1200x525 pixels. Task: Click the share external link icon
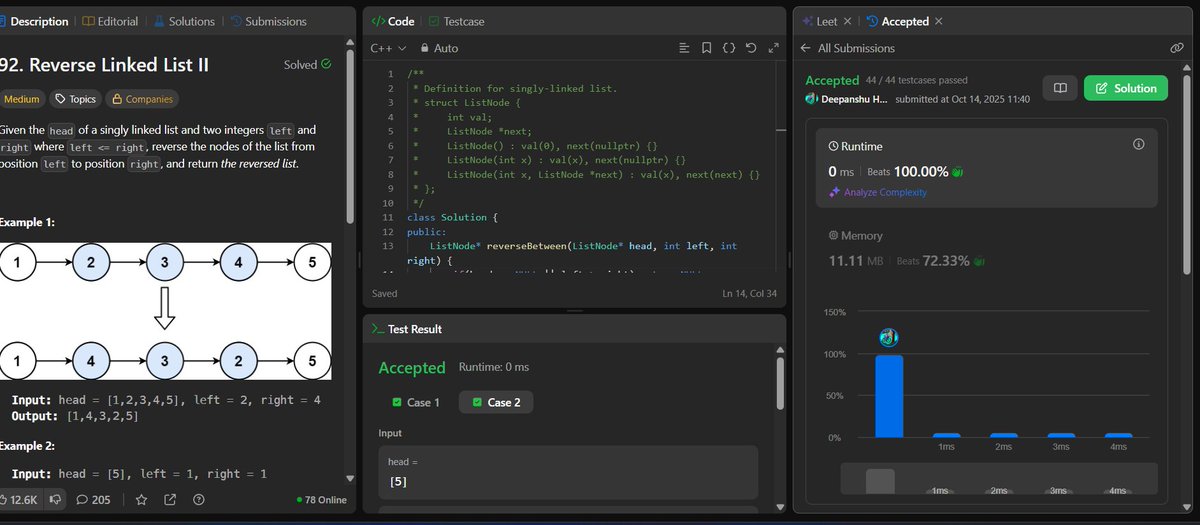(x=170, y=499)
